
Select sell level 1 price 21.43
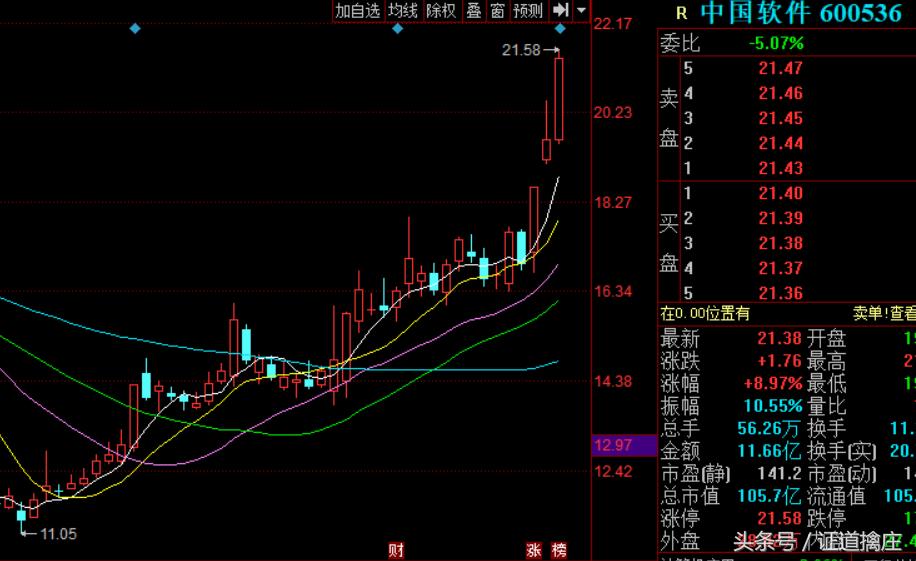point(781,169)
